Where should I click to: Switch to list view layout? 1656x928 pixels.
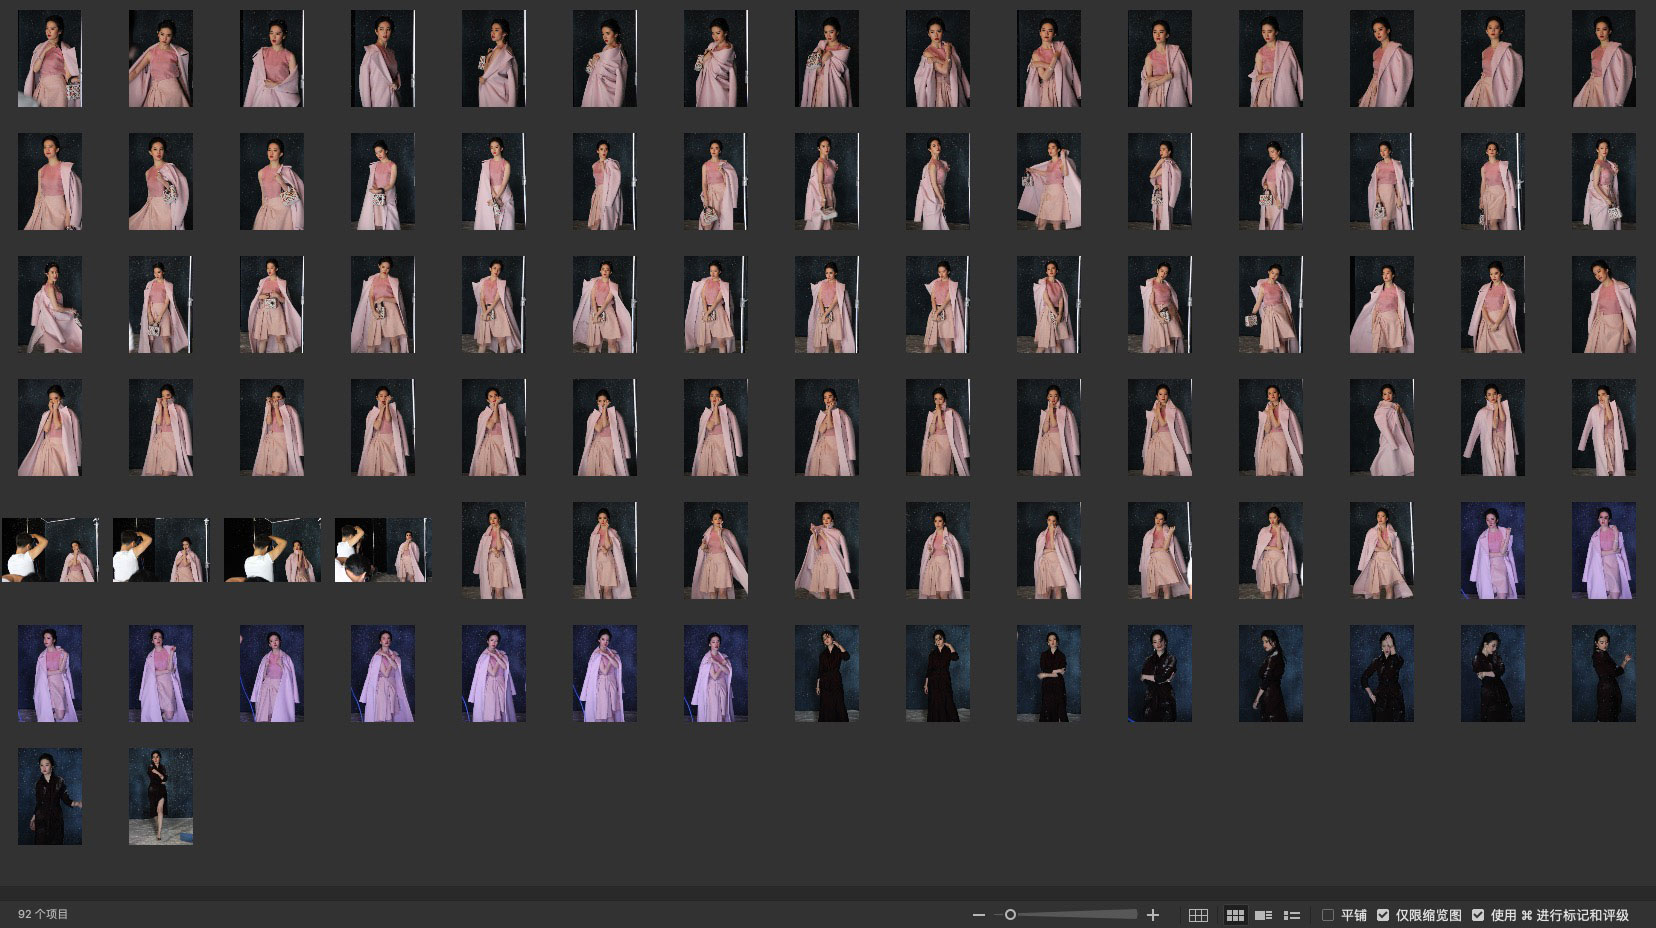tap(1291, 915)
